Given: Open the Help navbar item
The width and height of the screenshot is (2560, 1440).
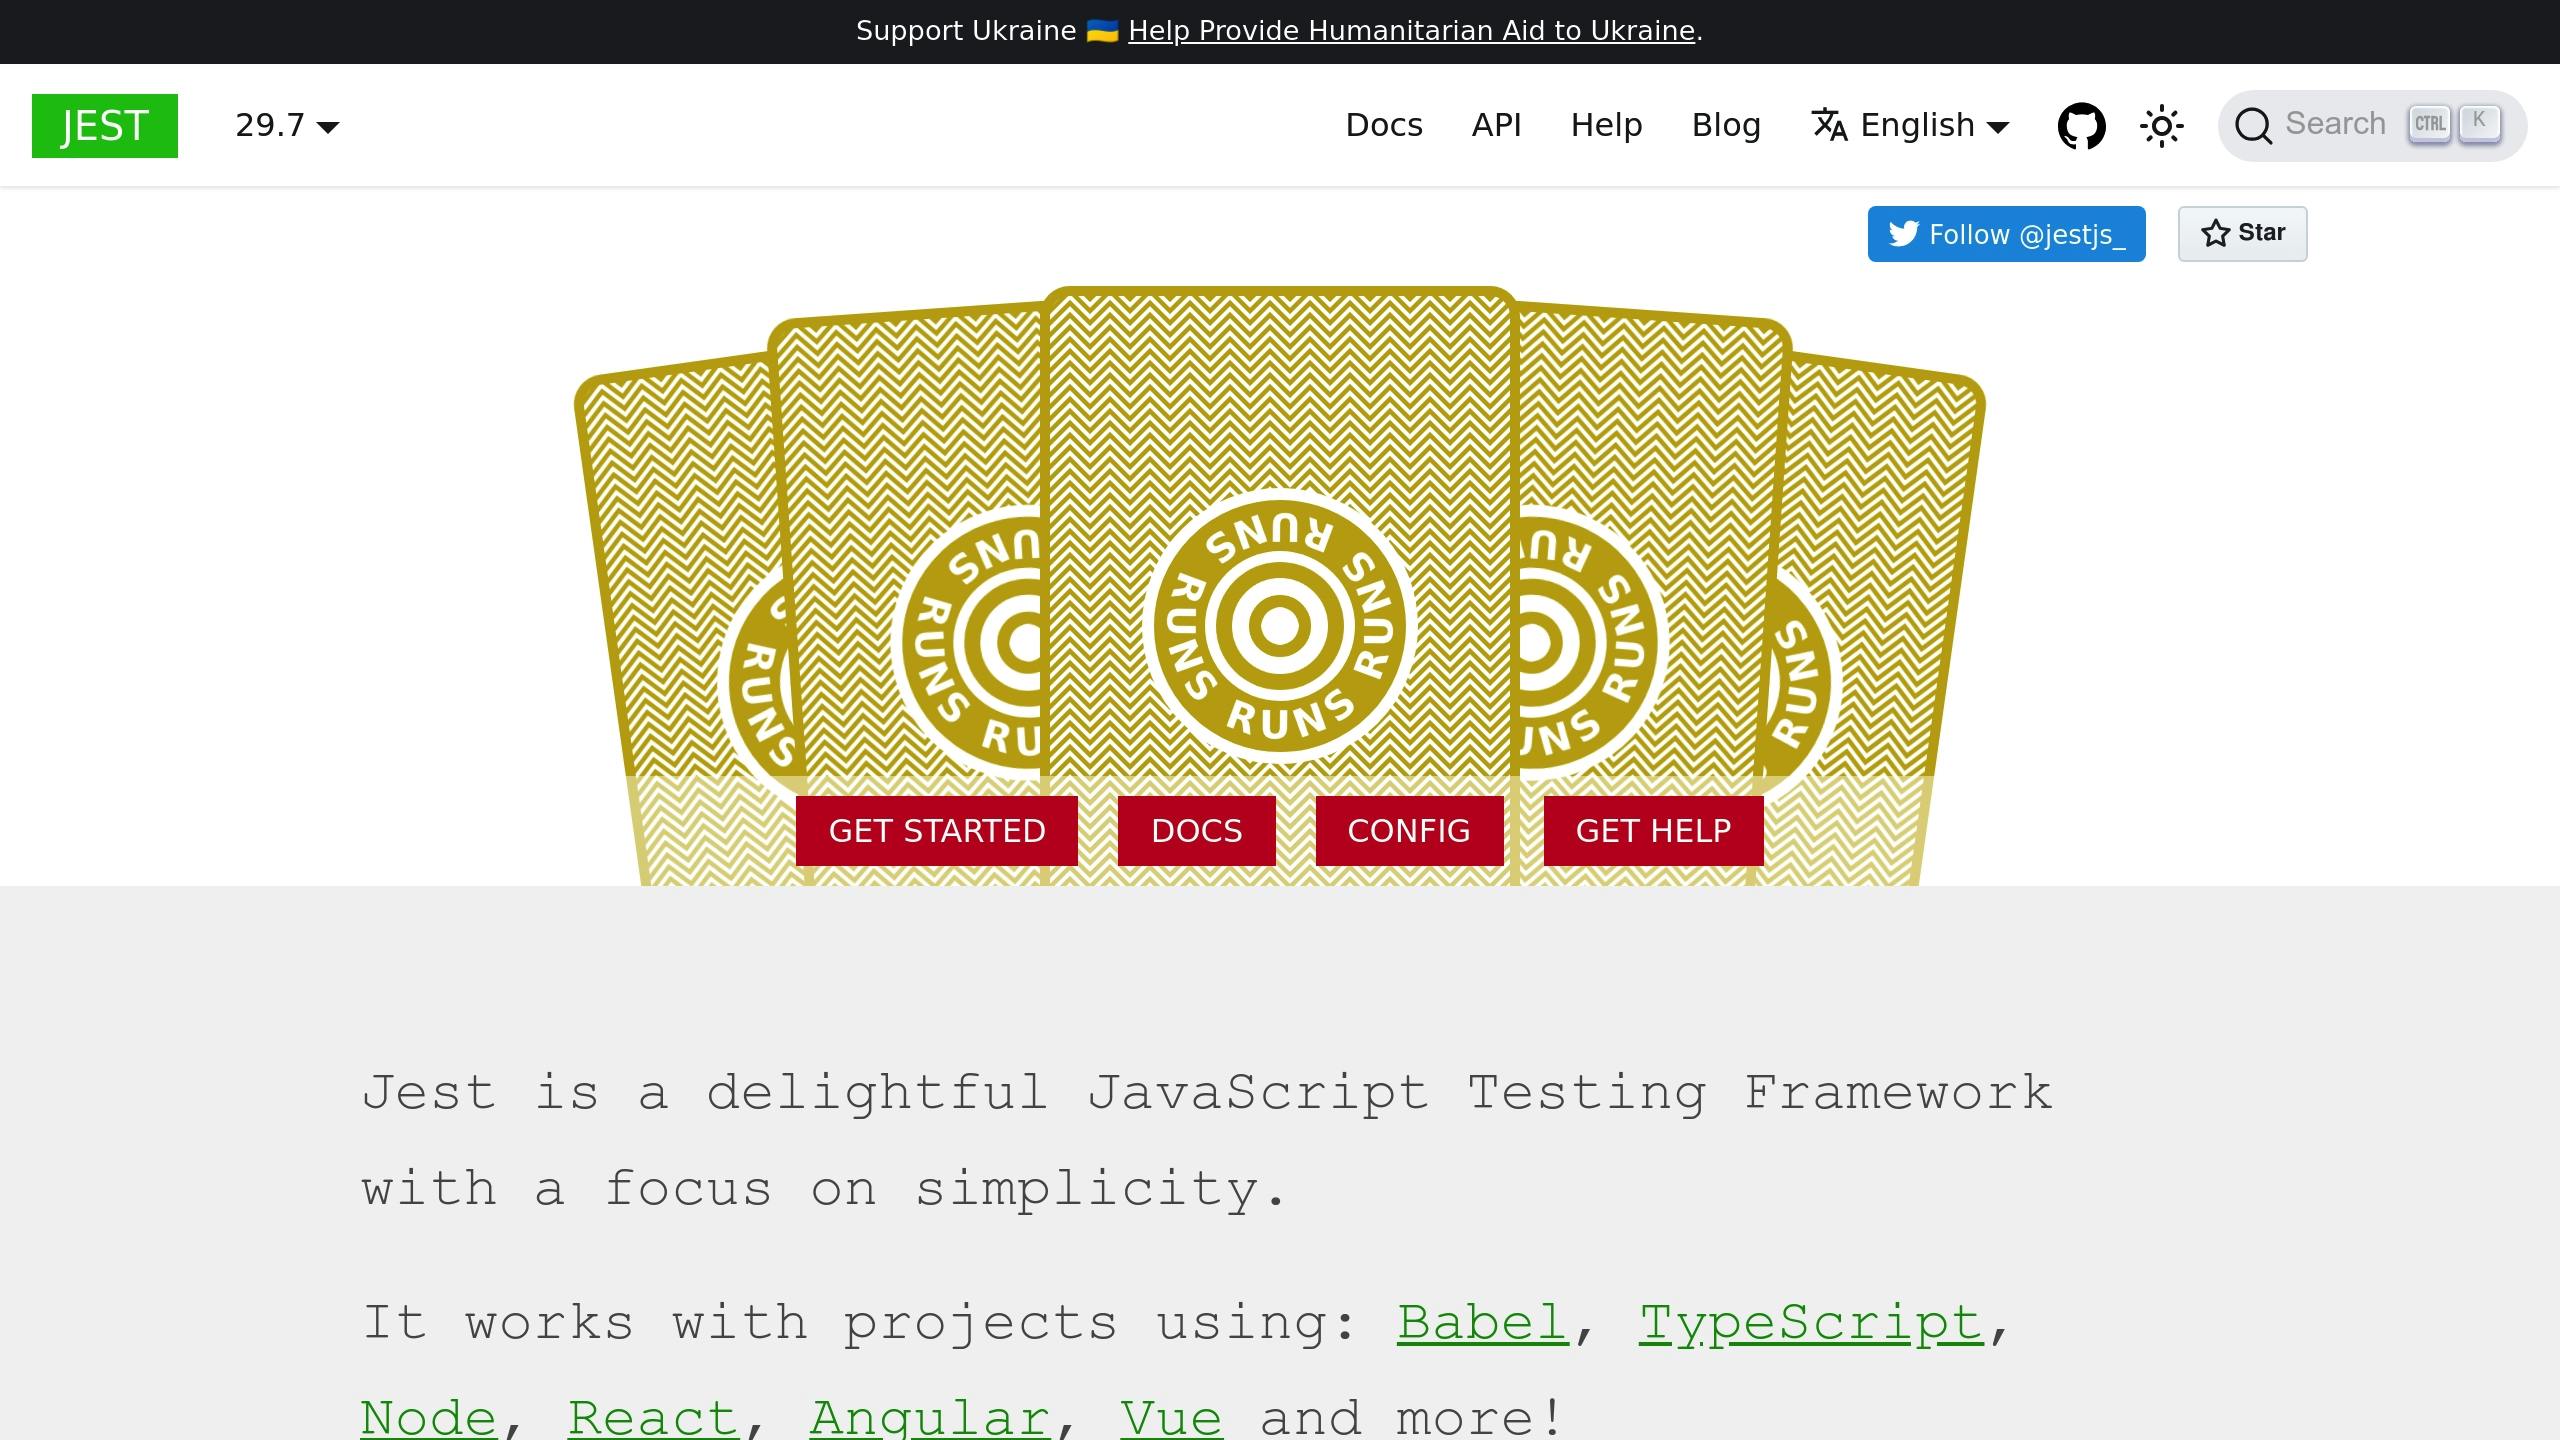Looking at the screenshot, I should (1606, 126).
